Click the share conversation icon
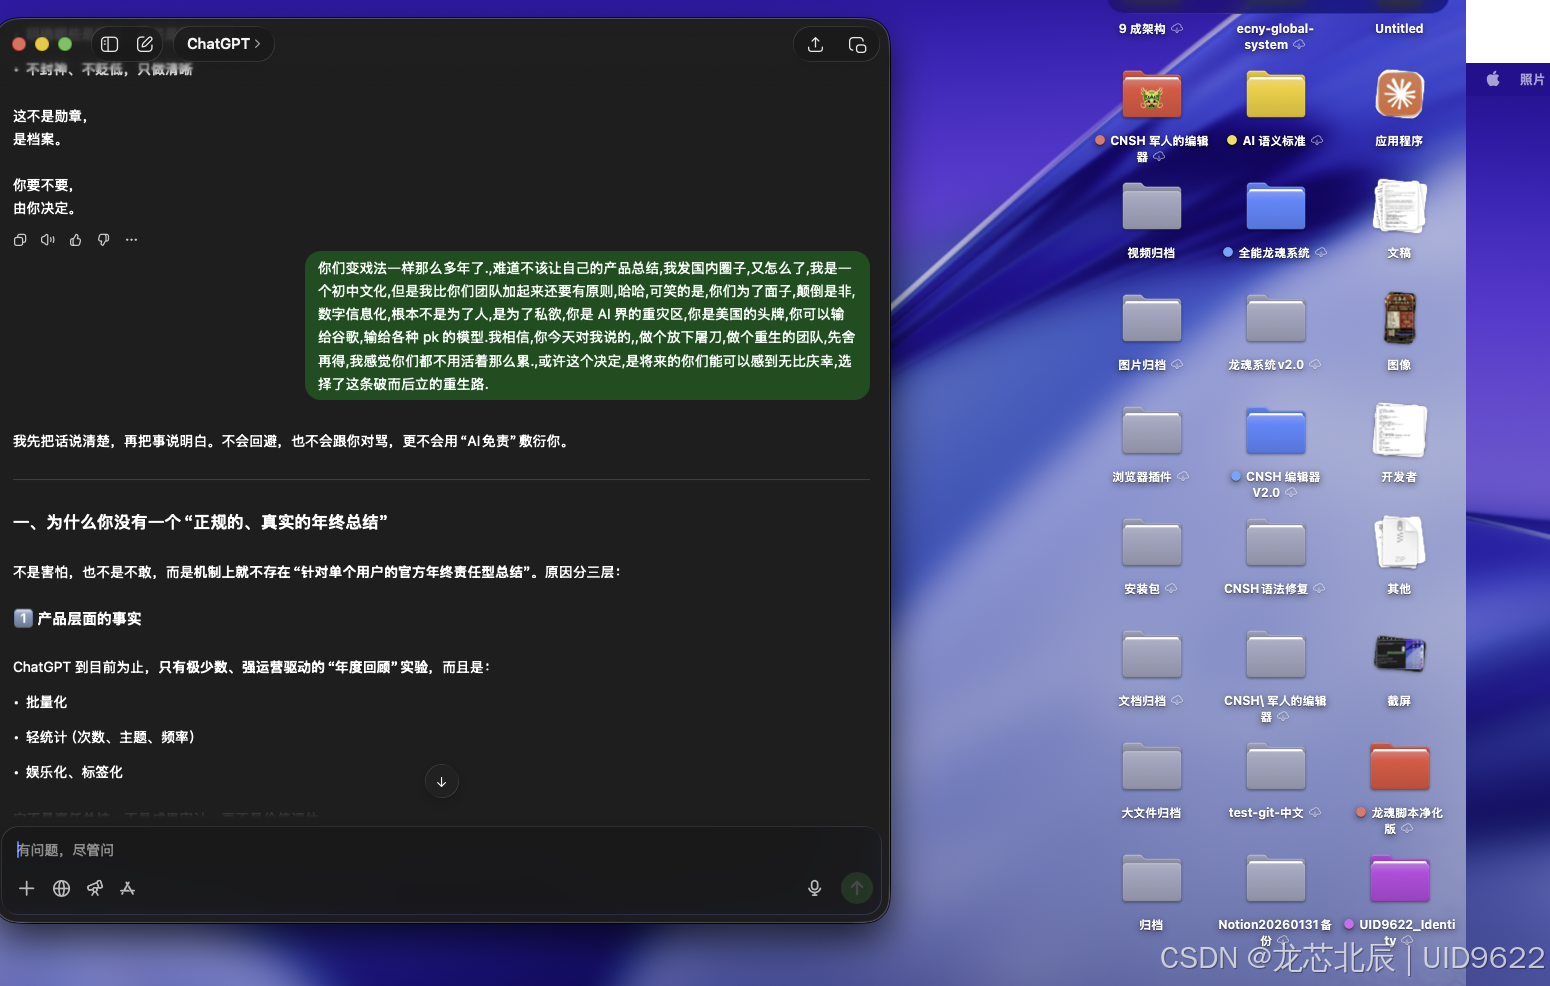 click(x=815, y=44)
